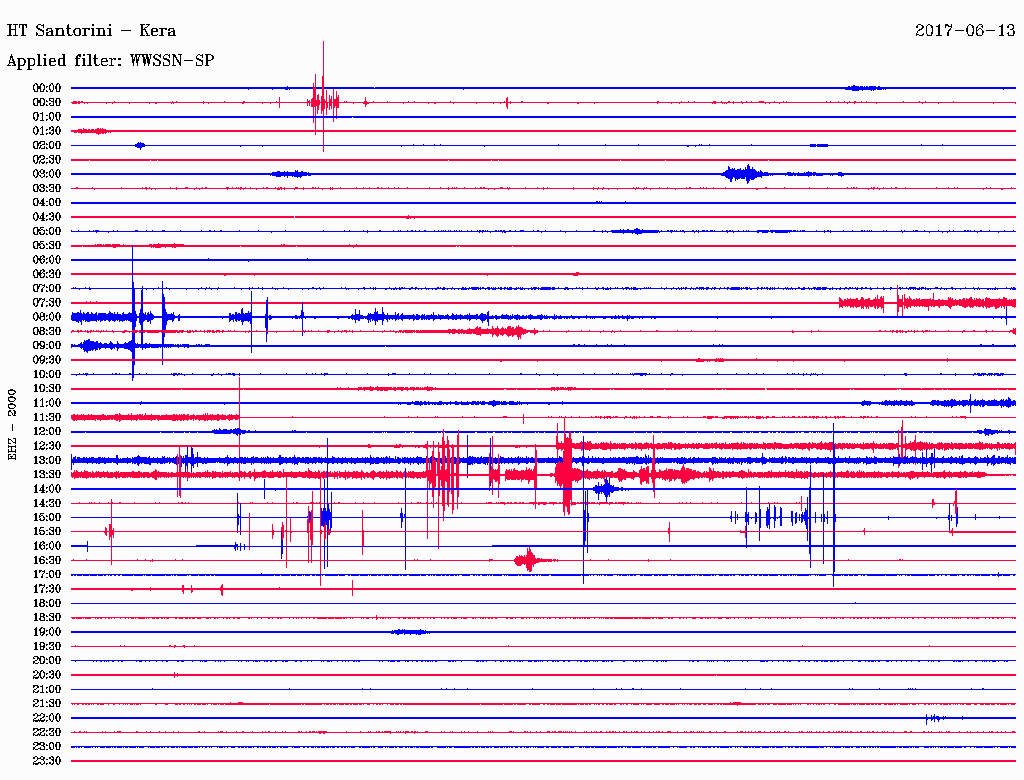
Task: Select the 19:00 time label
Action: [47, 632]
